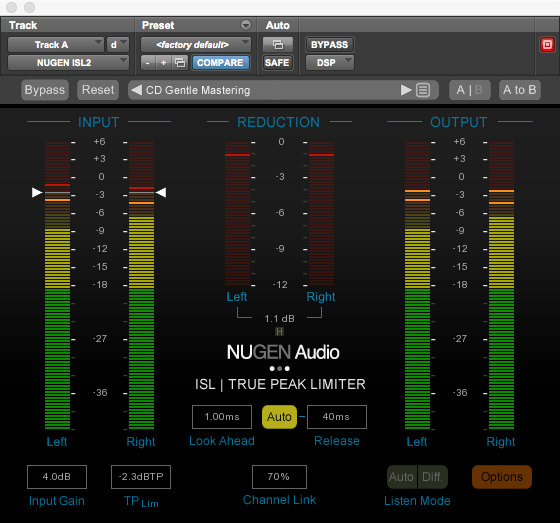Screen dimensions: 560x523
Task: Open the Preset header round menu arrow
Action: pyautogui.click(x=246, y=25)
